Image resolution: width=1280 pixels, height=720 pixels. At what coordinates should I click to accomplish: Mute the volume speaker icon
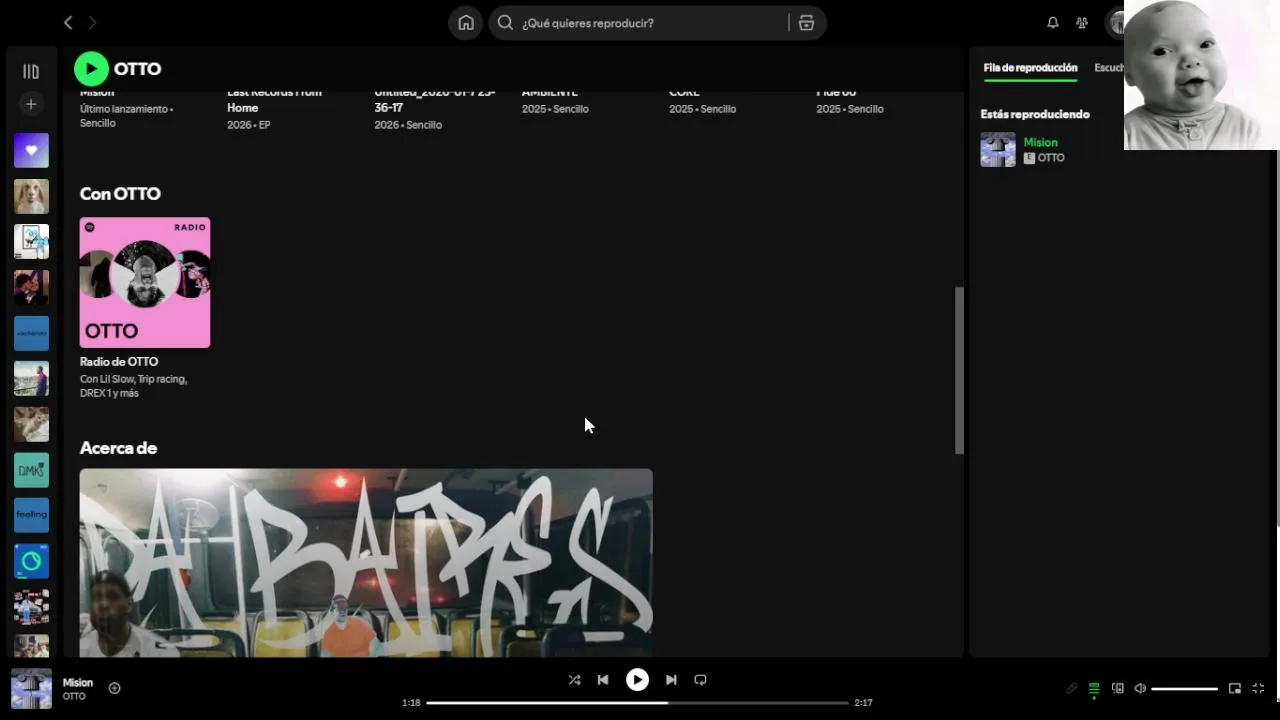(1140, 688)
